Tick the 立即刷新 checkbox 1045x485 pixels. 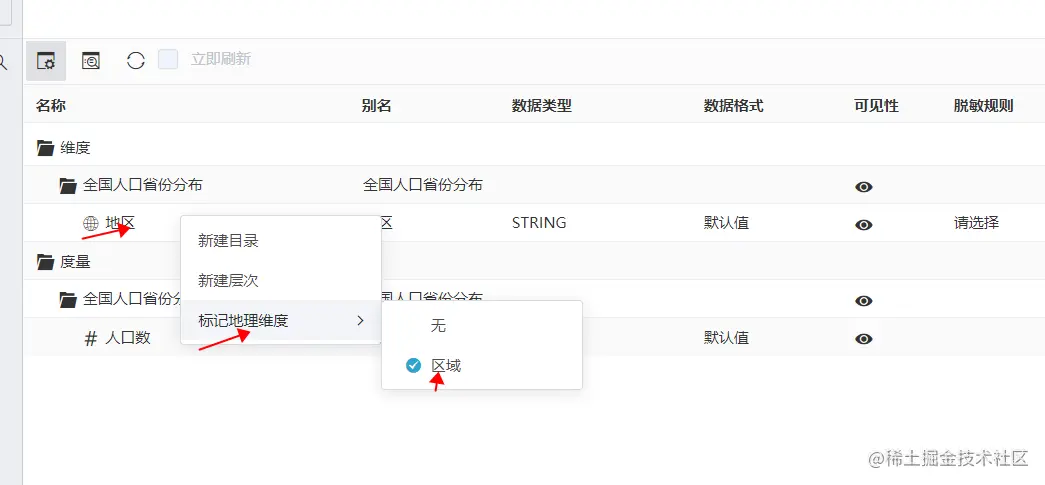tap(168, 59)
